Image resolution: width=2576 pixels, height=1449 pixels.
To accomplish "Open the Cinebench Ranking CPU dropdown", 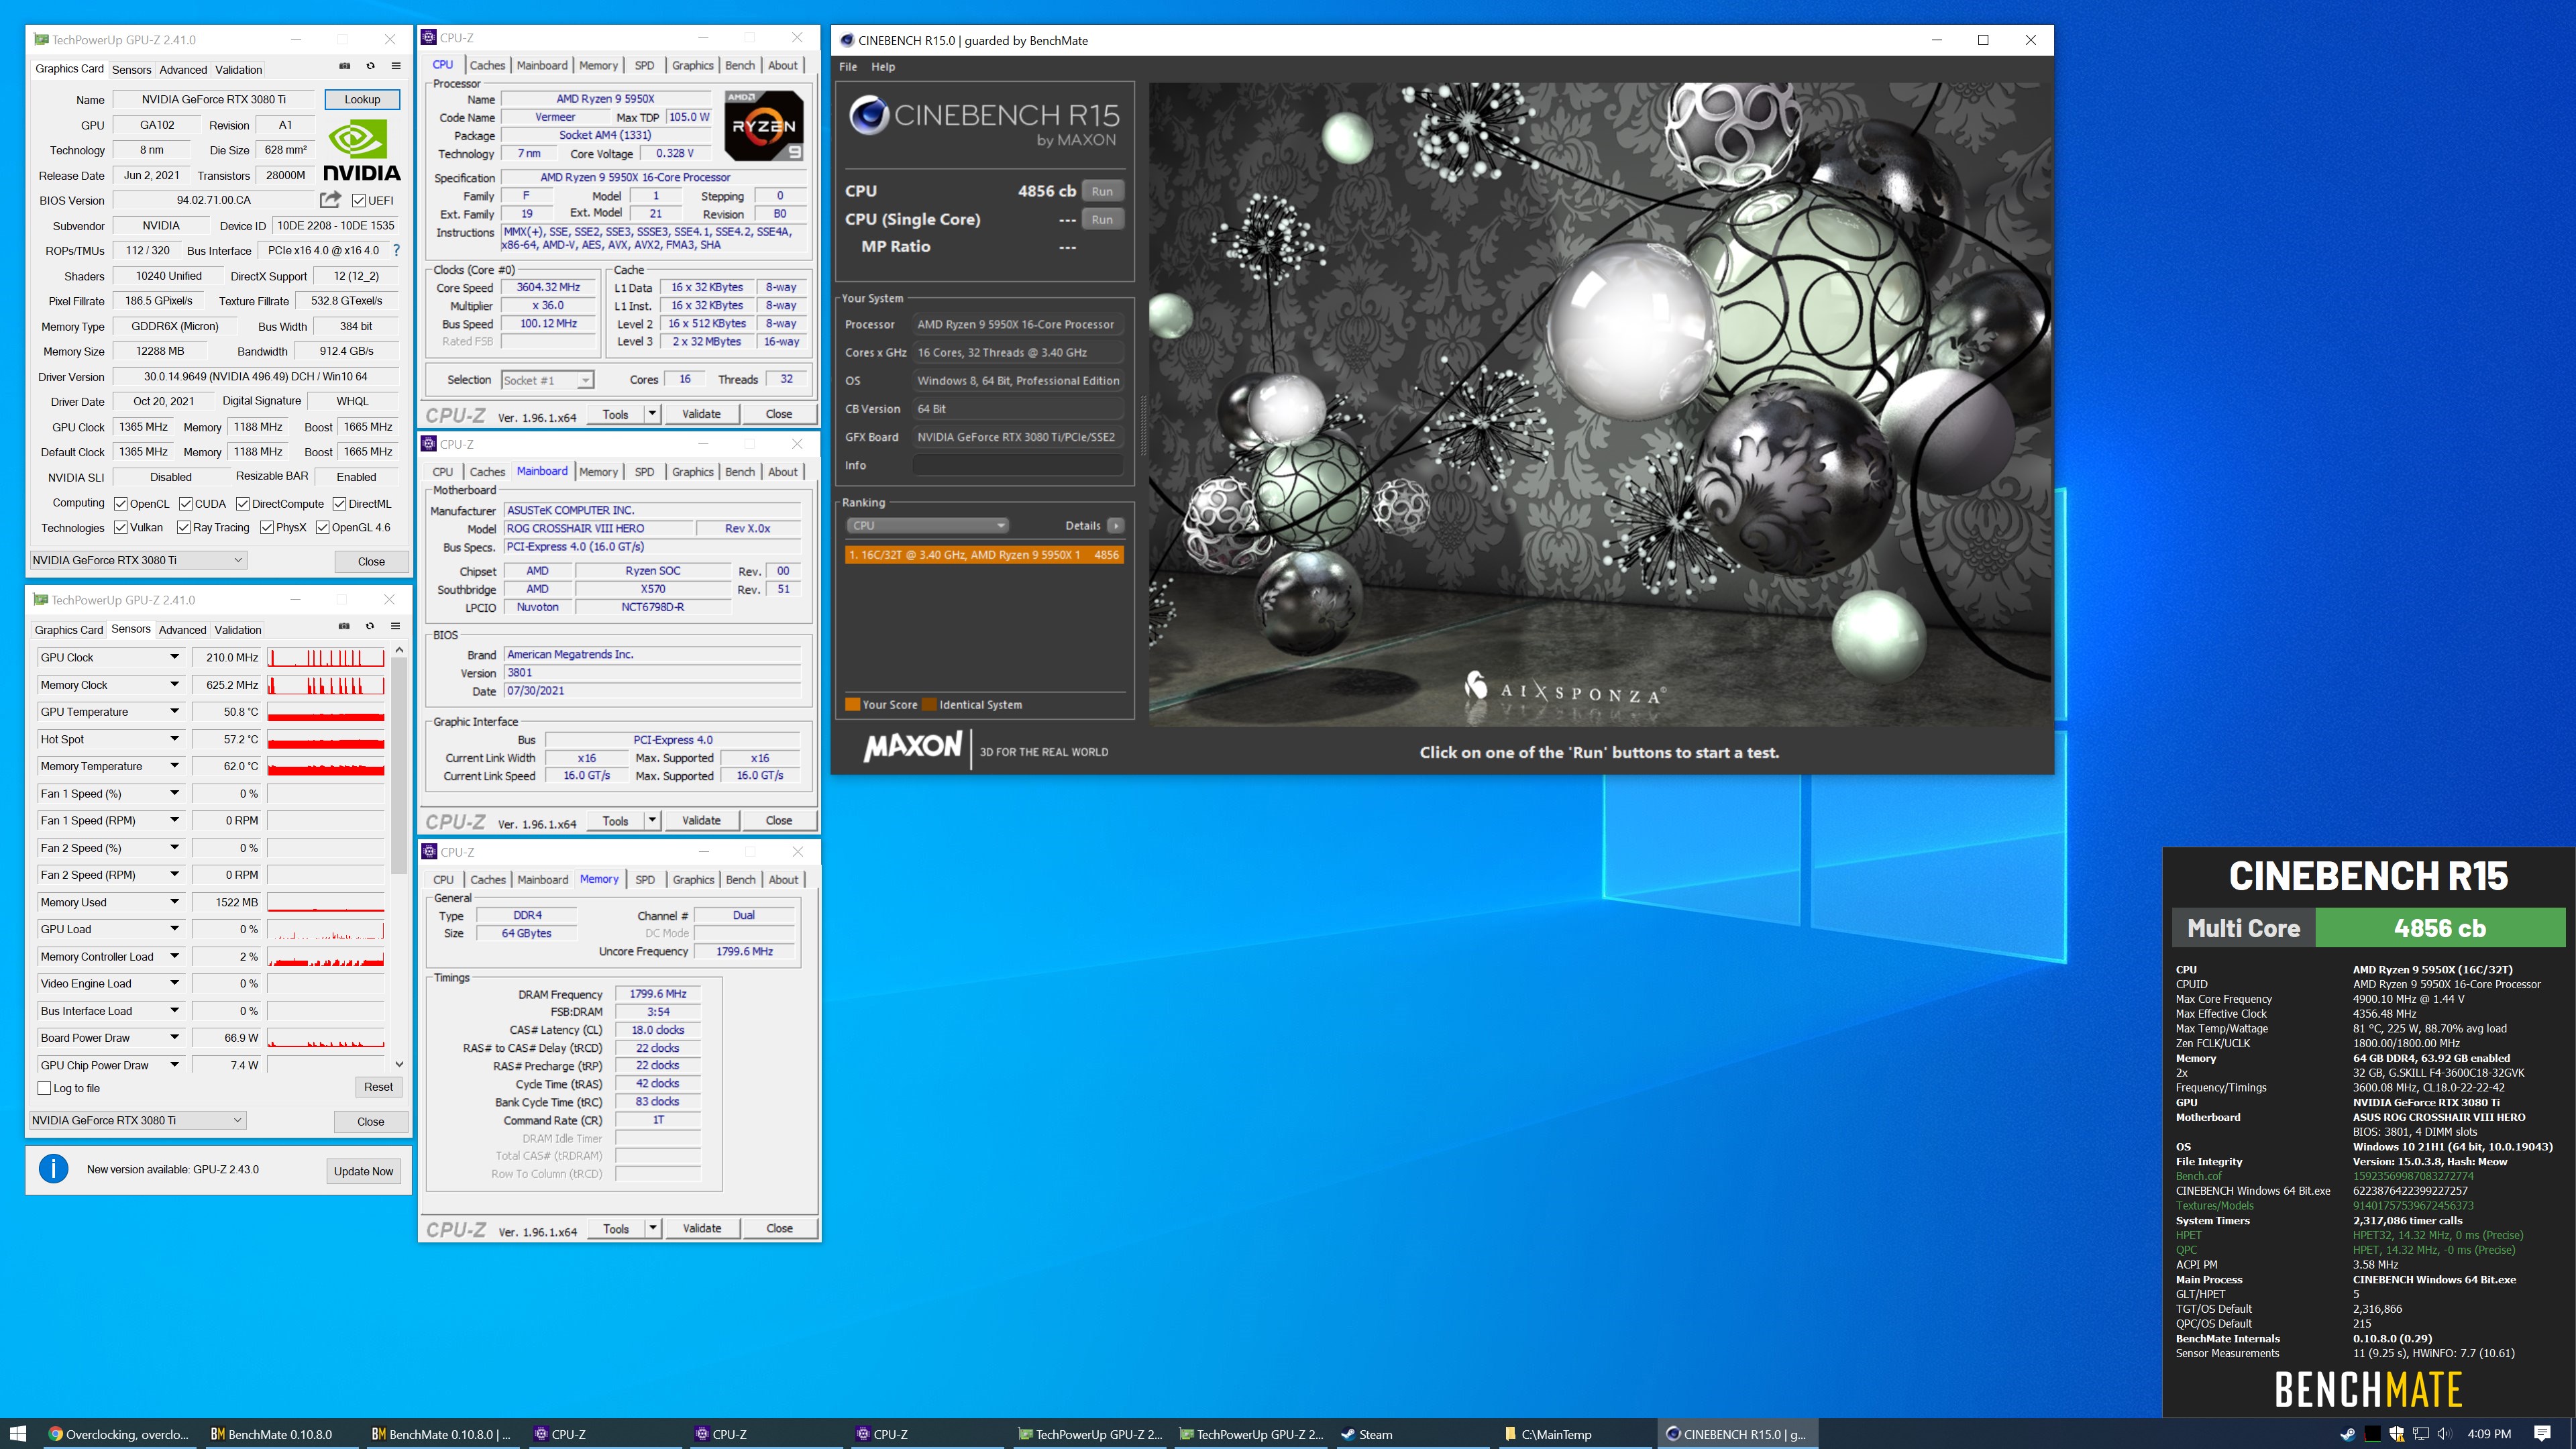I will point(927,525).
